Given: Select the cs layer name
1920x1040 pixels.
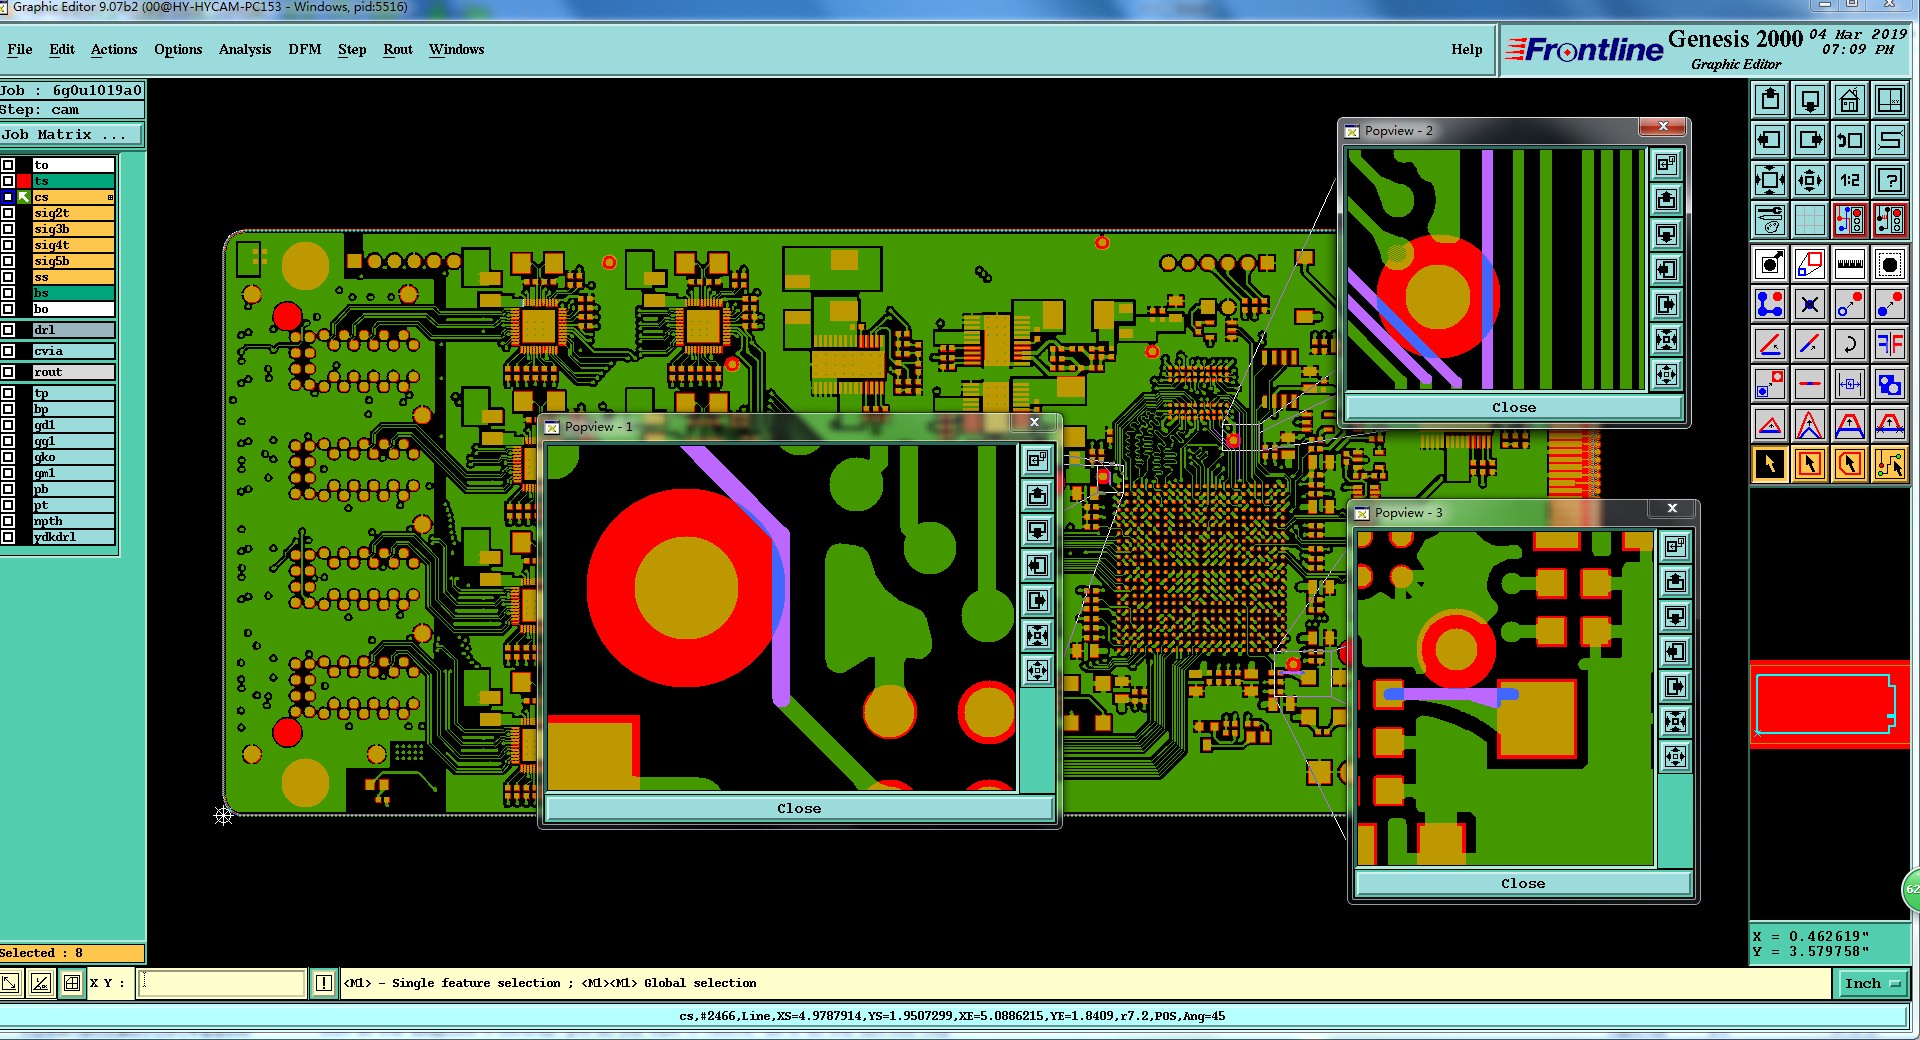Looking at the screenshot, I should tap(73, 197).
